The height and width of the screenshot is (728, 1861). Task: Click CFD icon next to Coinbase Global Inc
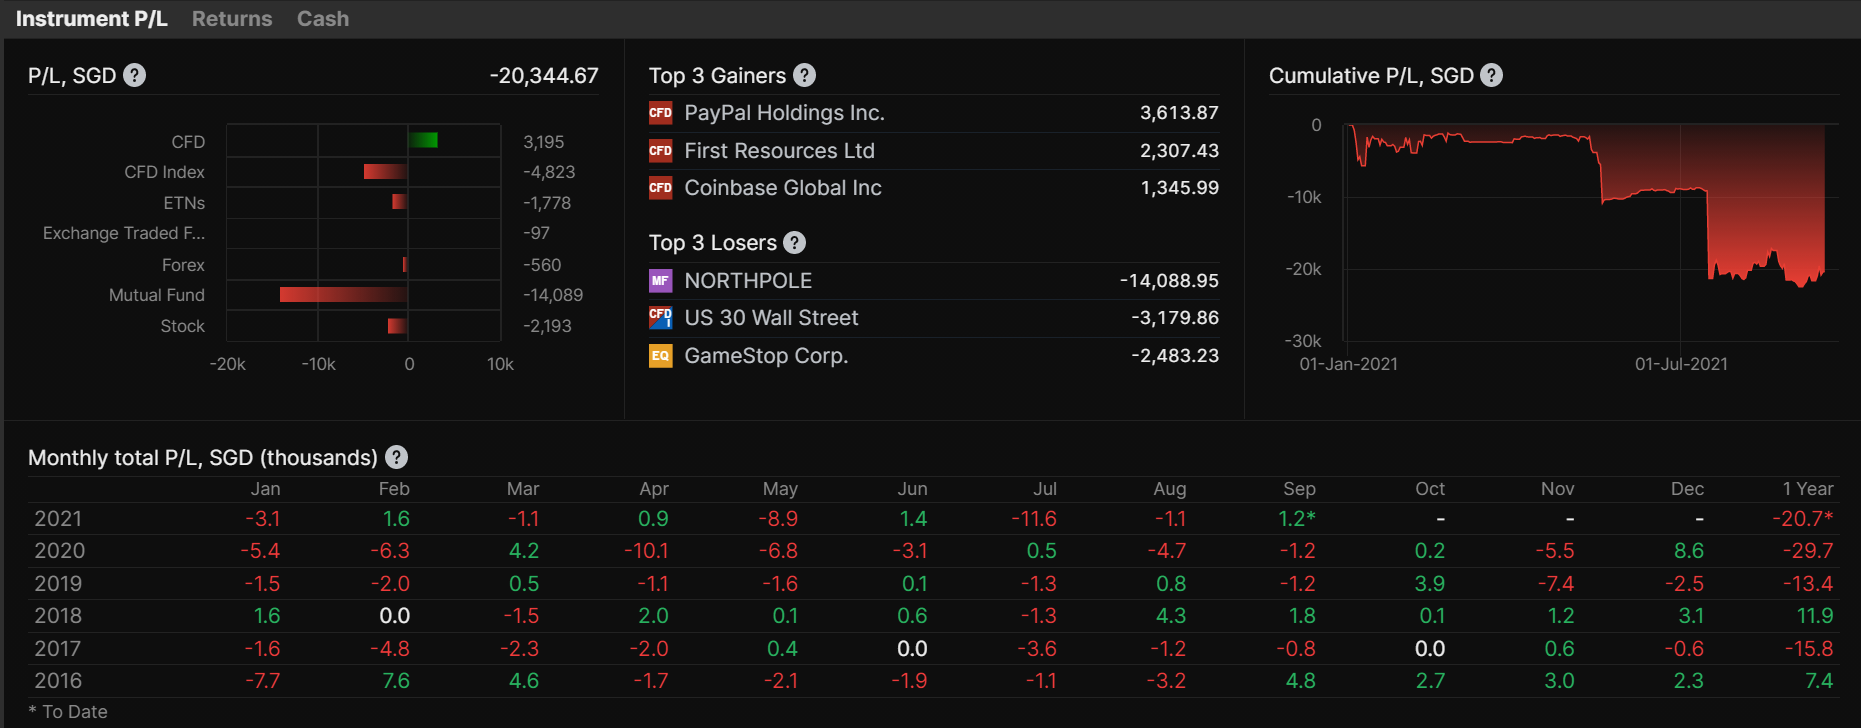point(661,188)
